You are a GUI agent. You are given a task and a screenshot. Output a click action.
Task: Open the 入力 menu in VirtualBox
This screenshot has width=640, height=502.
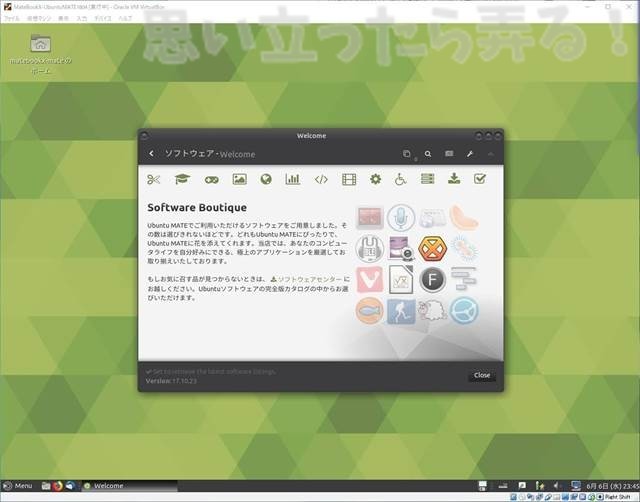[82, 18]
